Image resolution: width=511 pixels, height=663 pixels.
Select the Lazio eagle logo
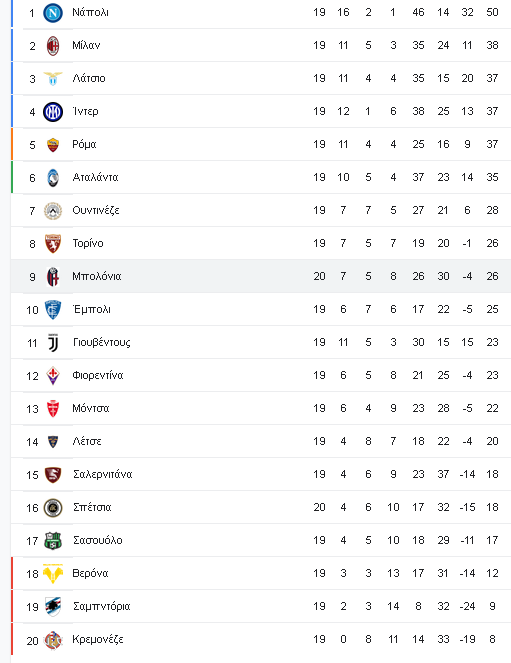pyautogui.click(x=53, y=79)
